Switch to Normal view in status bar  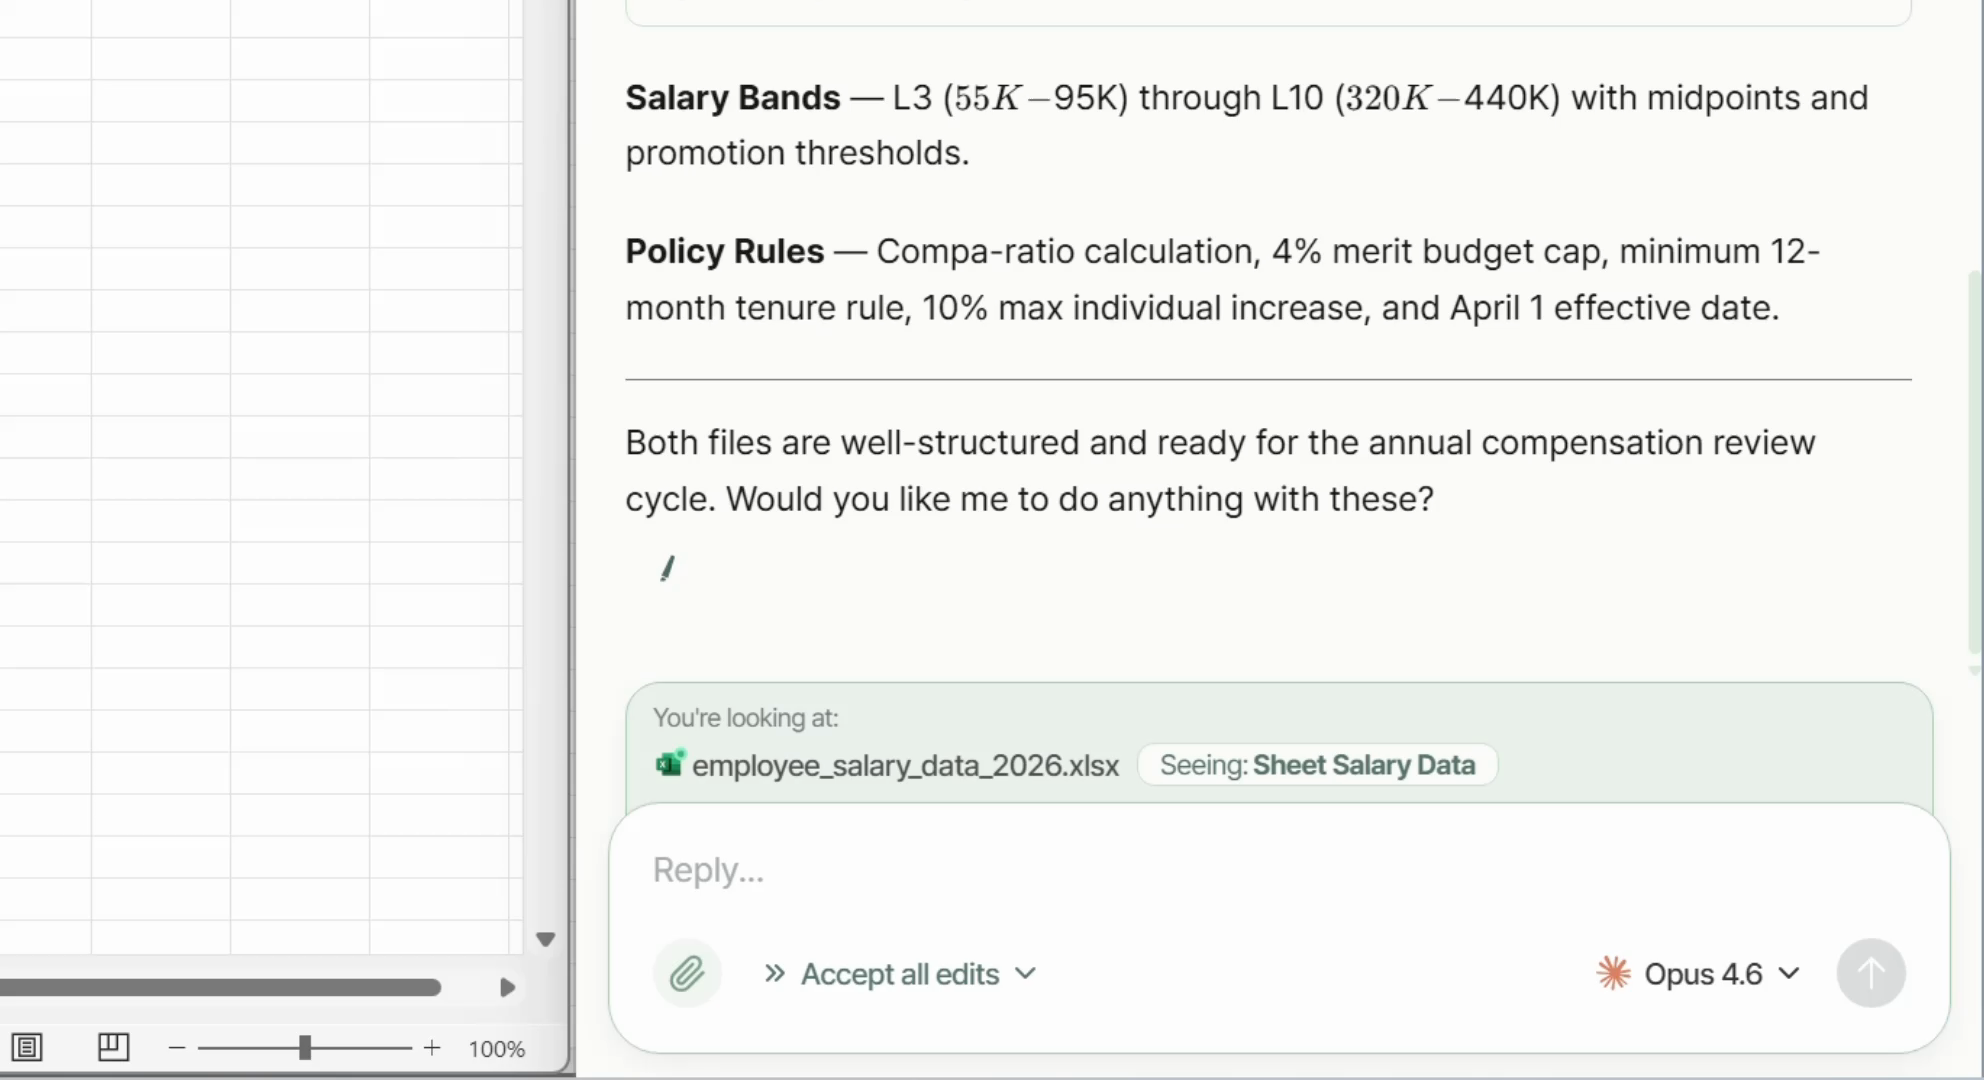(x=27, y=1047)
